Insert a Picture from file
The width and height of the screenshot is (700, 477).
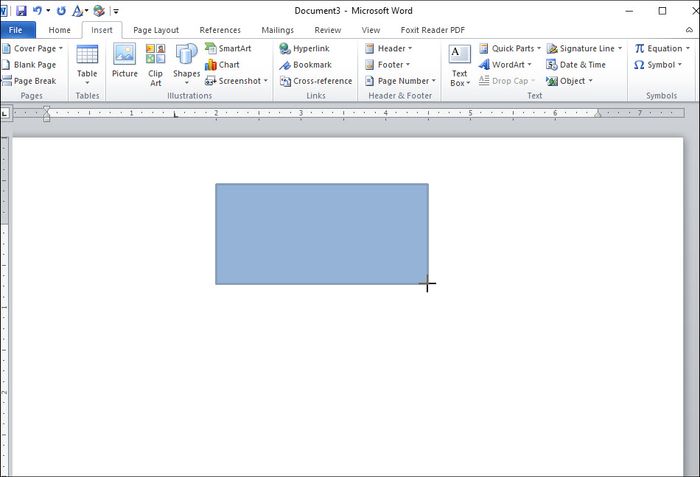124,62
